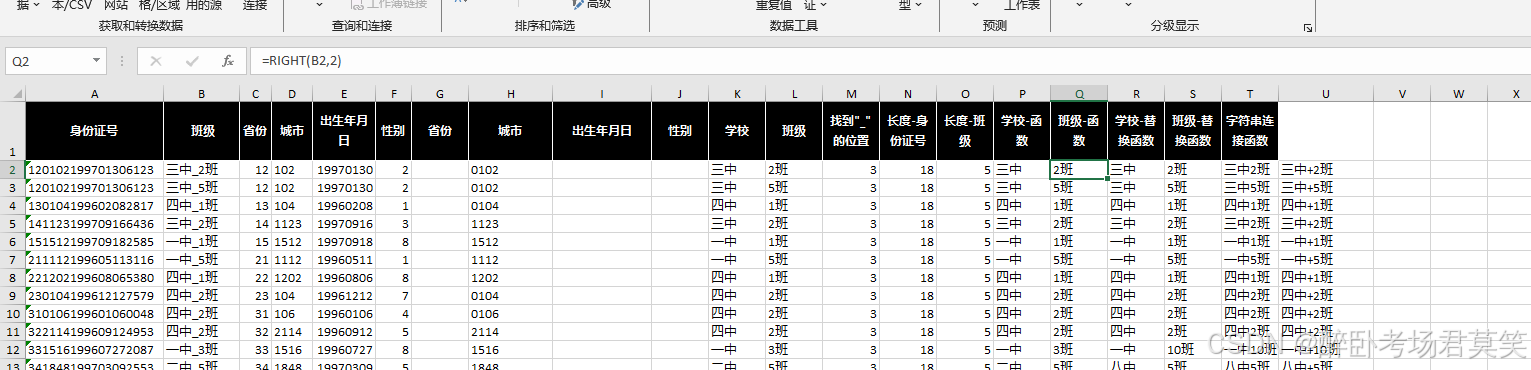Select cell B7 containing 一中_5班
The height and width of the screenshot is (370, 1531).
click(202, 260)
